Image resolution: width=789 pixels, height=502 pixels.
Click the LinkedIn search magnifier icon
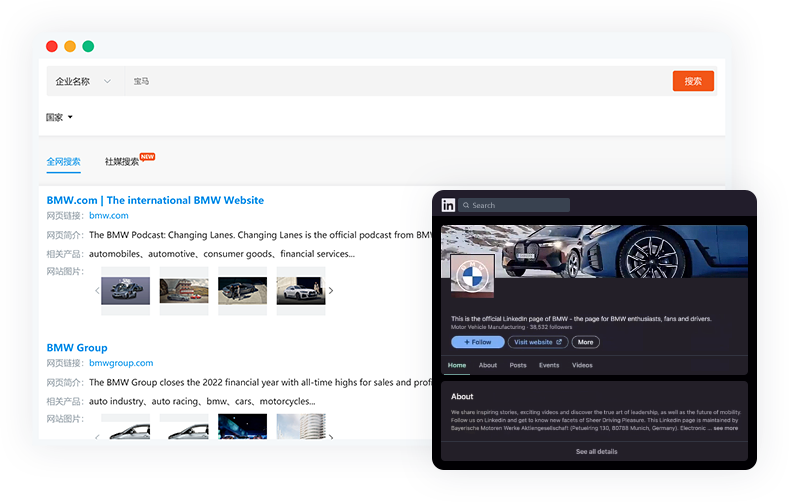(x=466, y=205)
